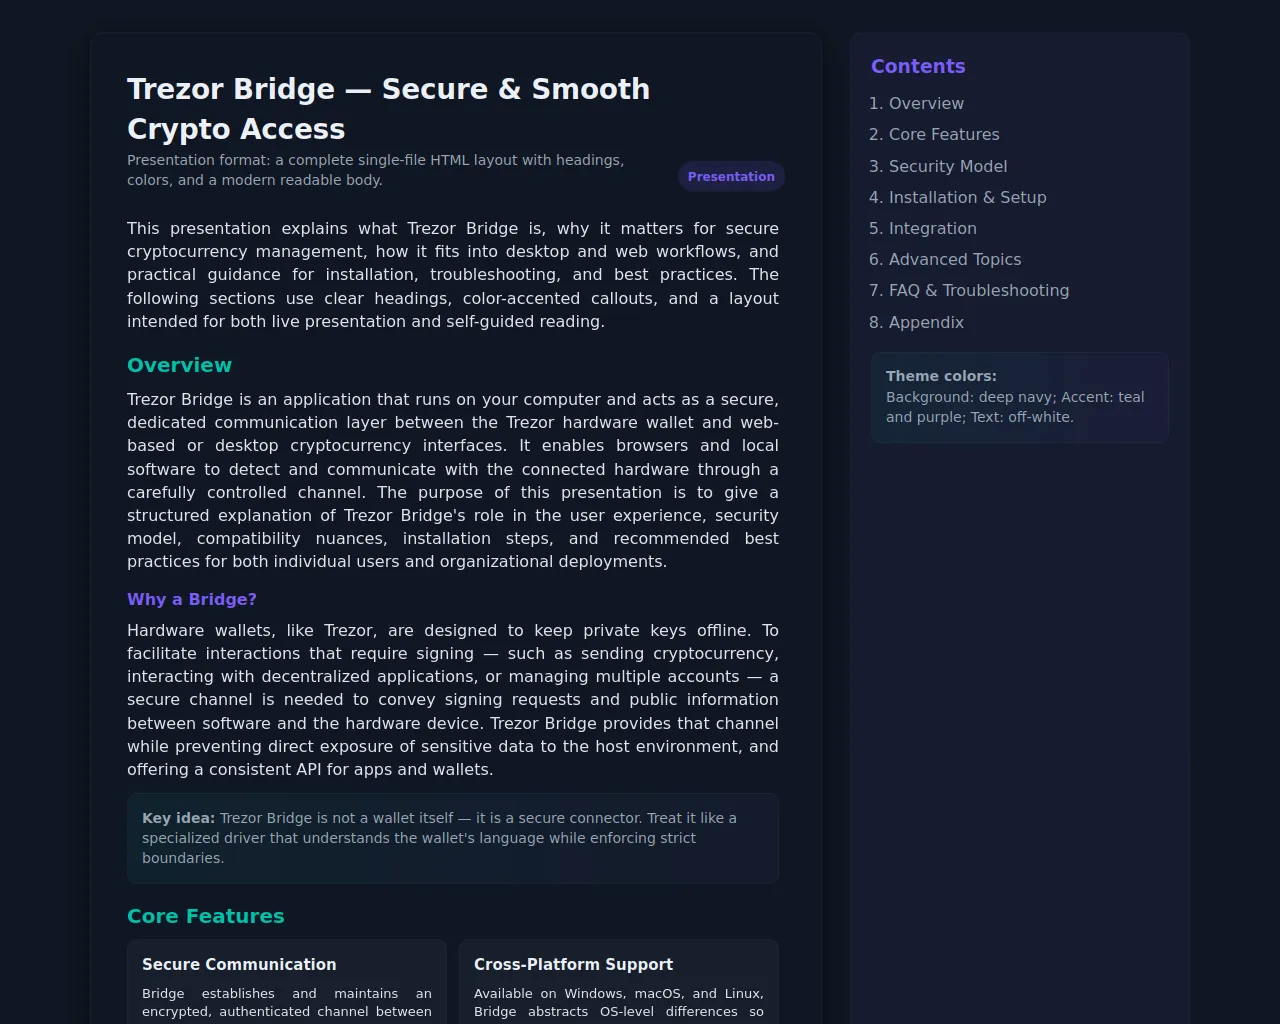Click the Presentation badge

[x=731, y=176]
